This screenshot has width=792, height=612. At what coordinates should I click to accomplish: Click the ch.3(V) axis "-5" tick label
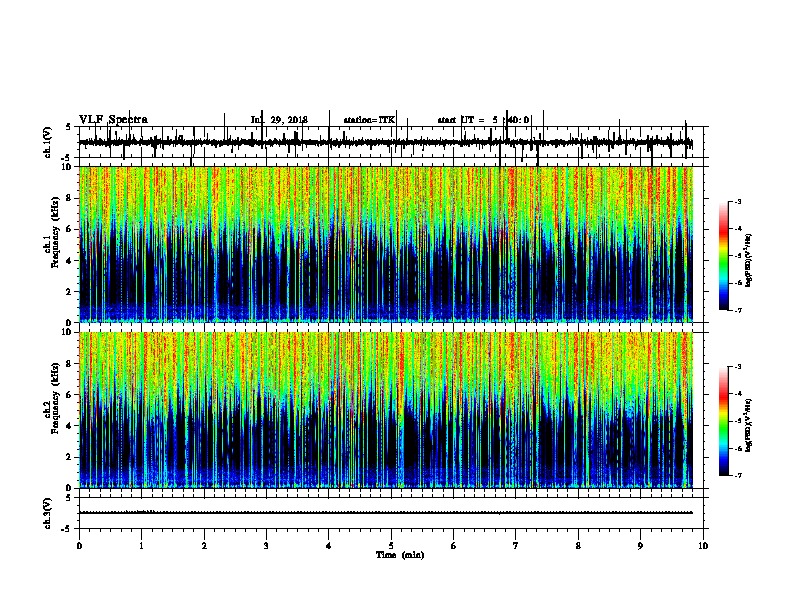[67, 529]
